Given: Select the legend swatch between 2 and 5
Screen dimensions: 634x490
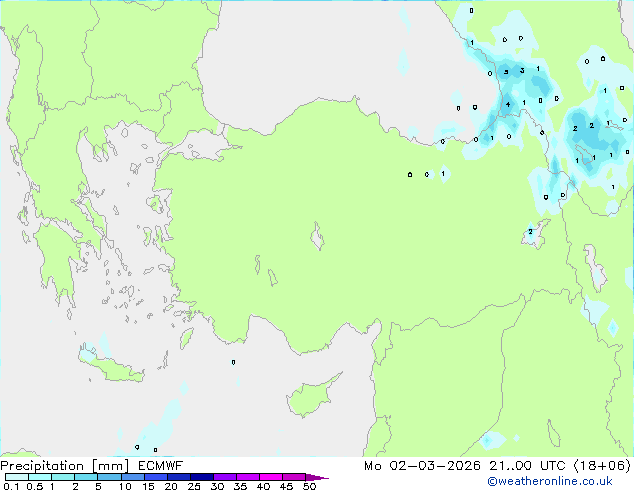Looking at the screenshot, I should point(86,477).
